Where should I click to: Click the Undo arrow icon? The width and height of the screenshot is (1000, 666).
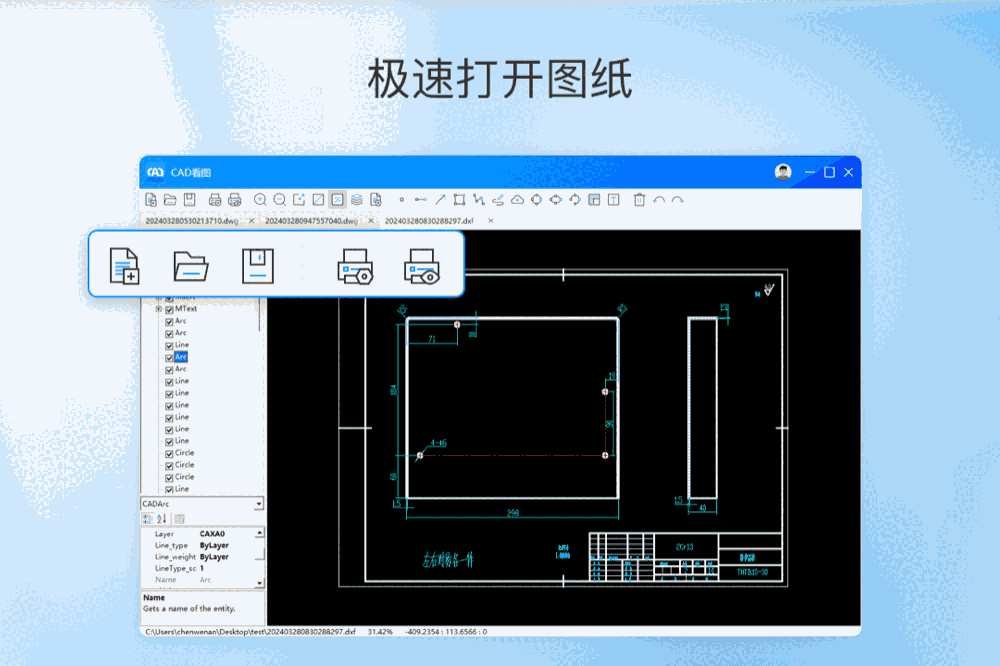[657, 199]
